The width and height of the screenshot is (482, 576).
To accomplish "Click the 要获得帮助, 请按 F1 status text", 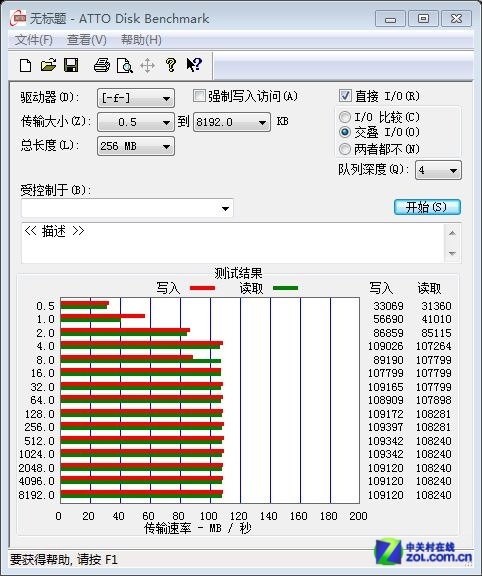I will click(64, 559).
